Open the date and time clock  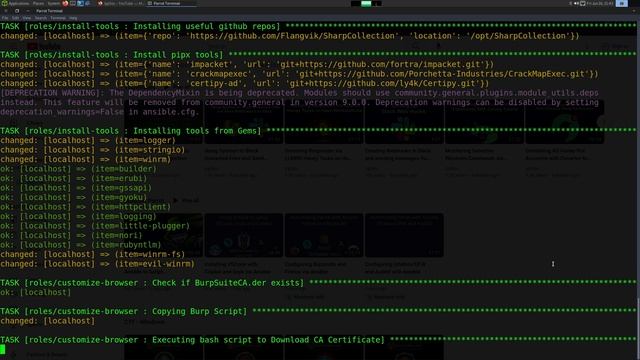[x=600, y=3]
